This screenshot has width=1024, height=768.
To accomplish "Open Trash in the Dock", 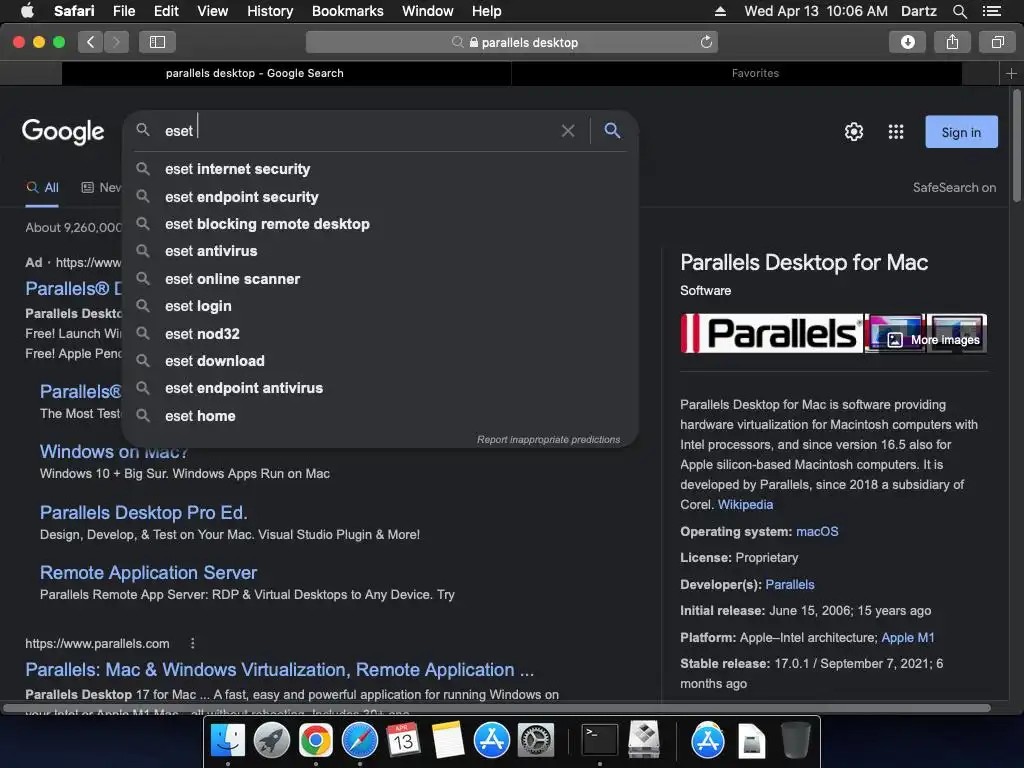I will point(795,740).
